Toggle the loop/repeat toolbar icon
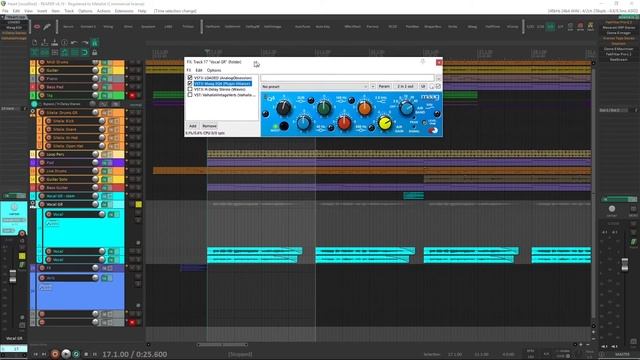This screenshot has width=640, height=360. click(84, 53)
